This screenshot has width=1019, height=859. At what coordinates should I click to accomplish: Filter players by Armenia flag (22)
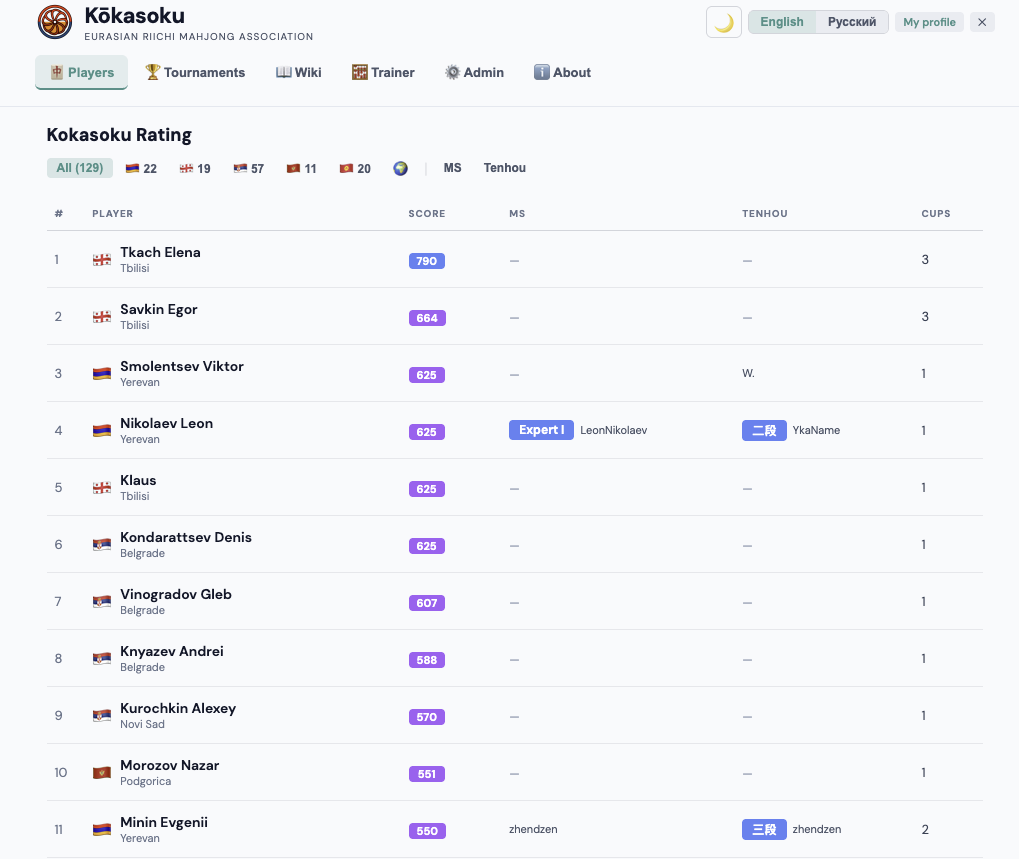(141, 169)
